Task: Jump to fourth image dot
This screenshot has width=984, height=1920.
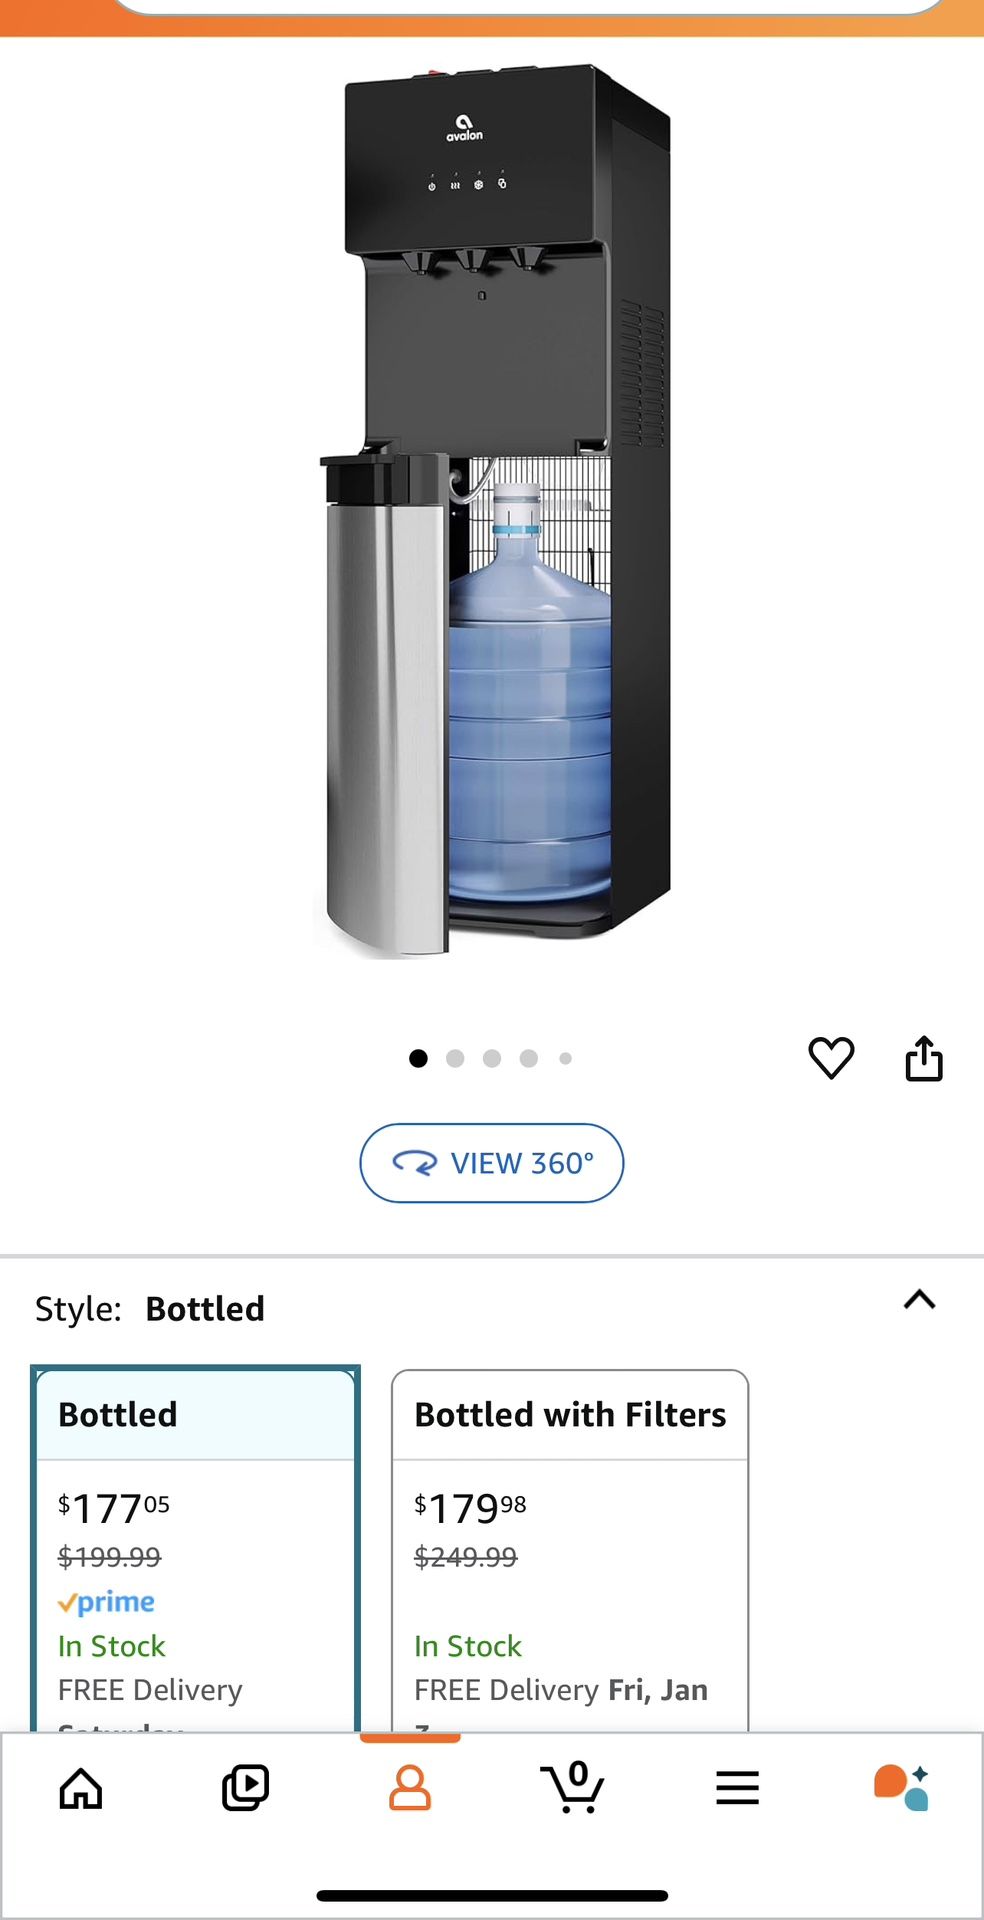Action: tap(529, 1058)
